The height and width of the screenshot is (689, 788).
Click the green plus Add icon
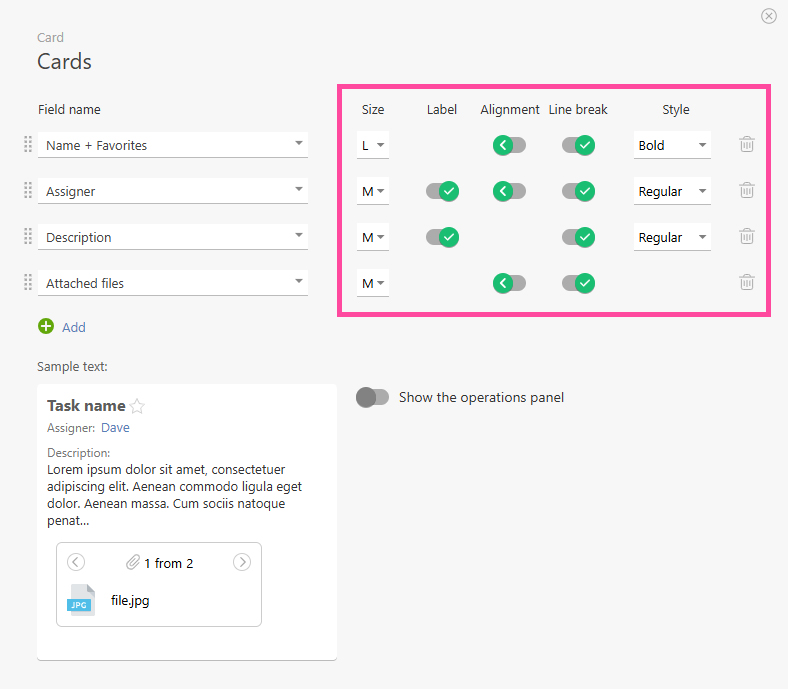(46, 326)
